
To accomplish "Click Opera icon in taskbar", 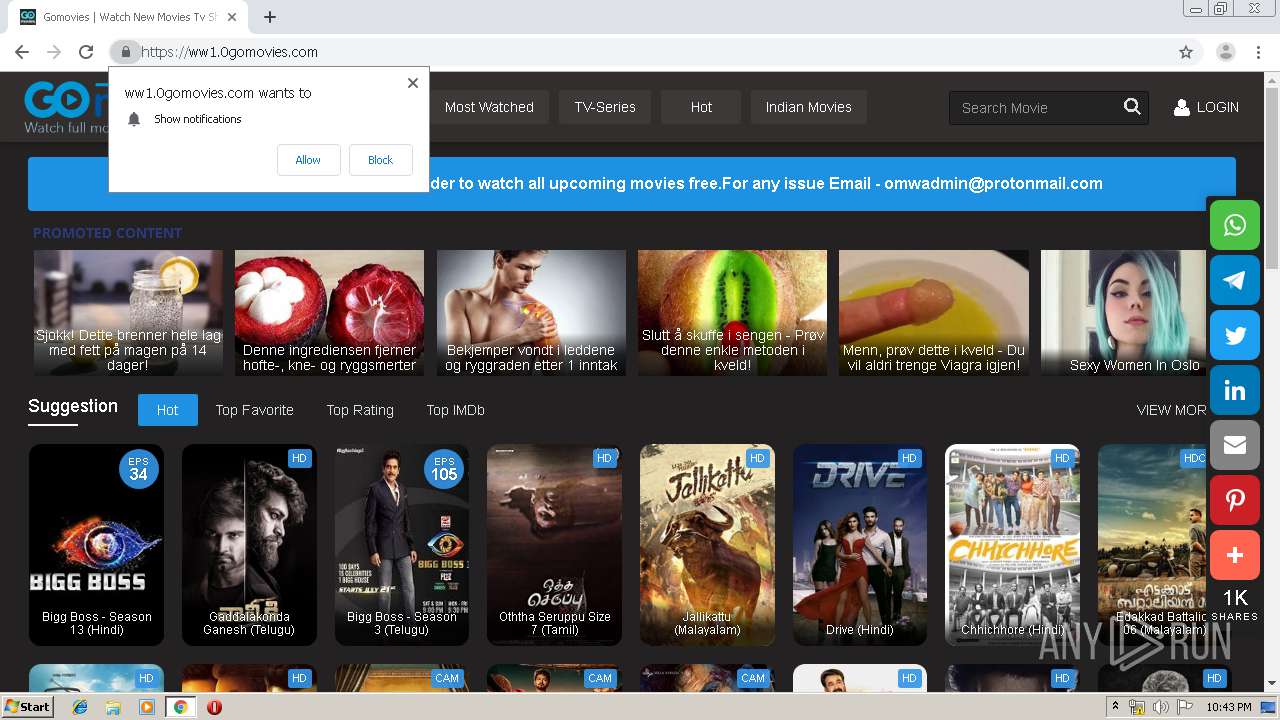I will point(214,707).
